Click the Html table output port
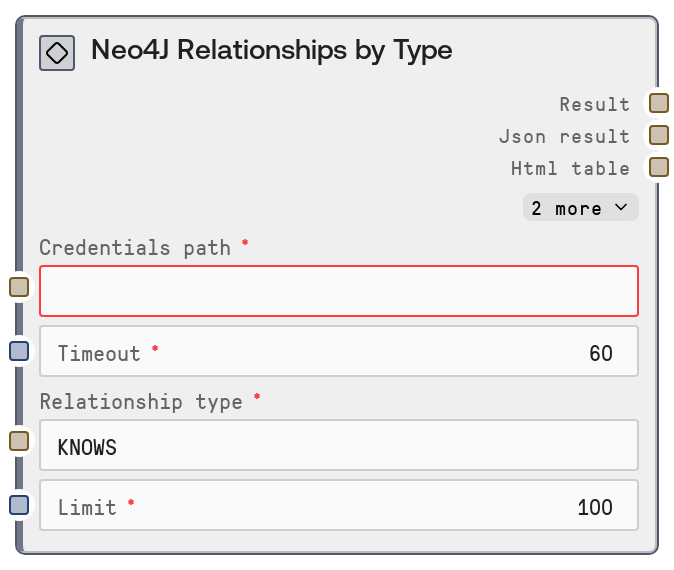Image resolution: width=674 pixels, height=570 pixels. tap(658, 167)
